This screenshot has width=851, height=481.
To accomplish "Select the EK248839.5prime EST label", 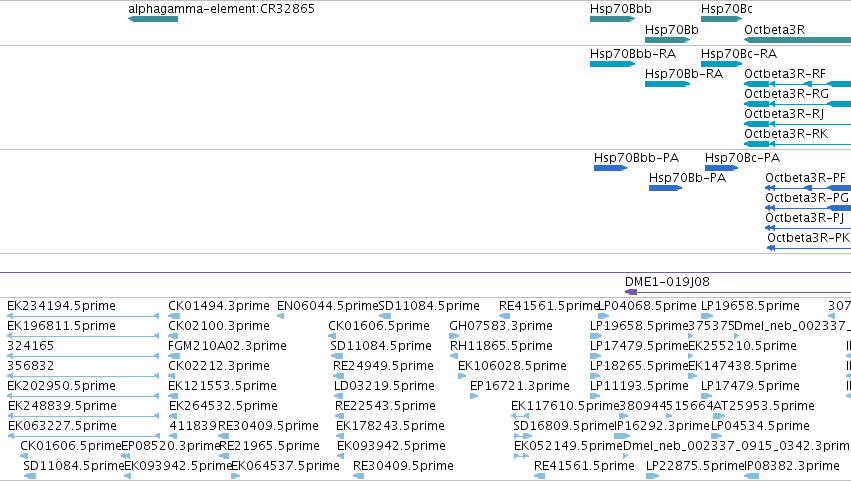I will [62, 406].
